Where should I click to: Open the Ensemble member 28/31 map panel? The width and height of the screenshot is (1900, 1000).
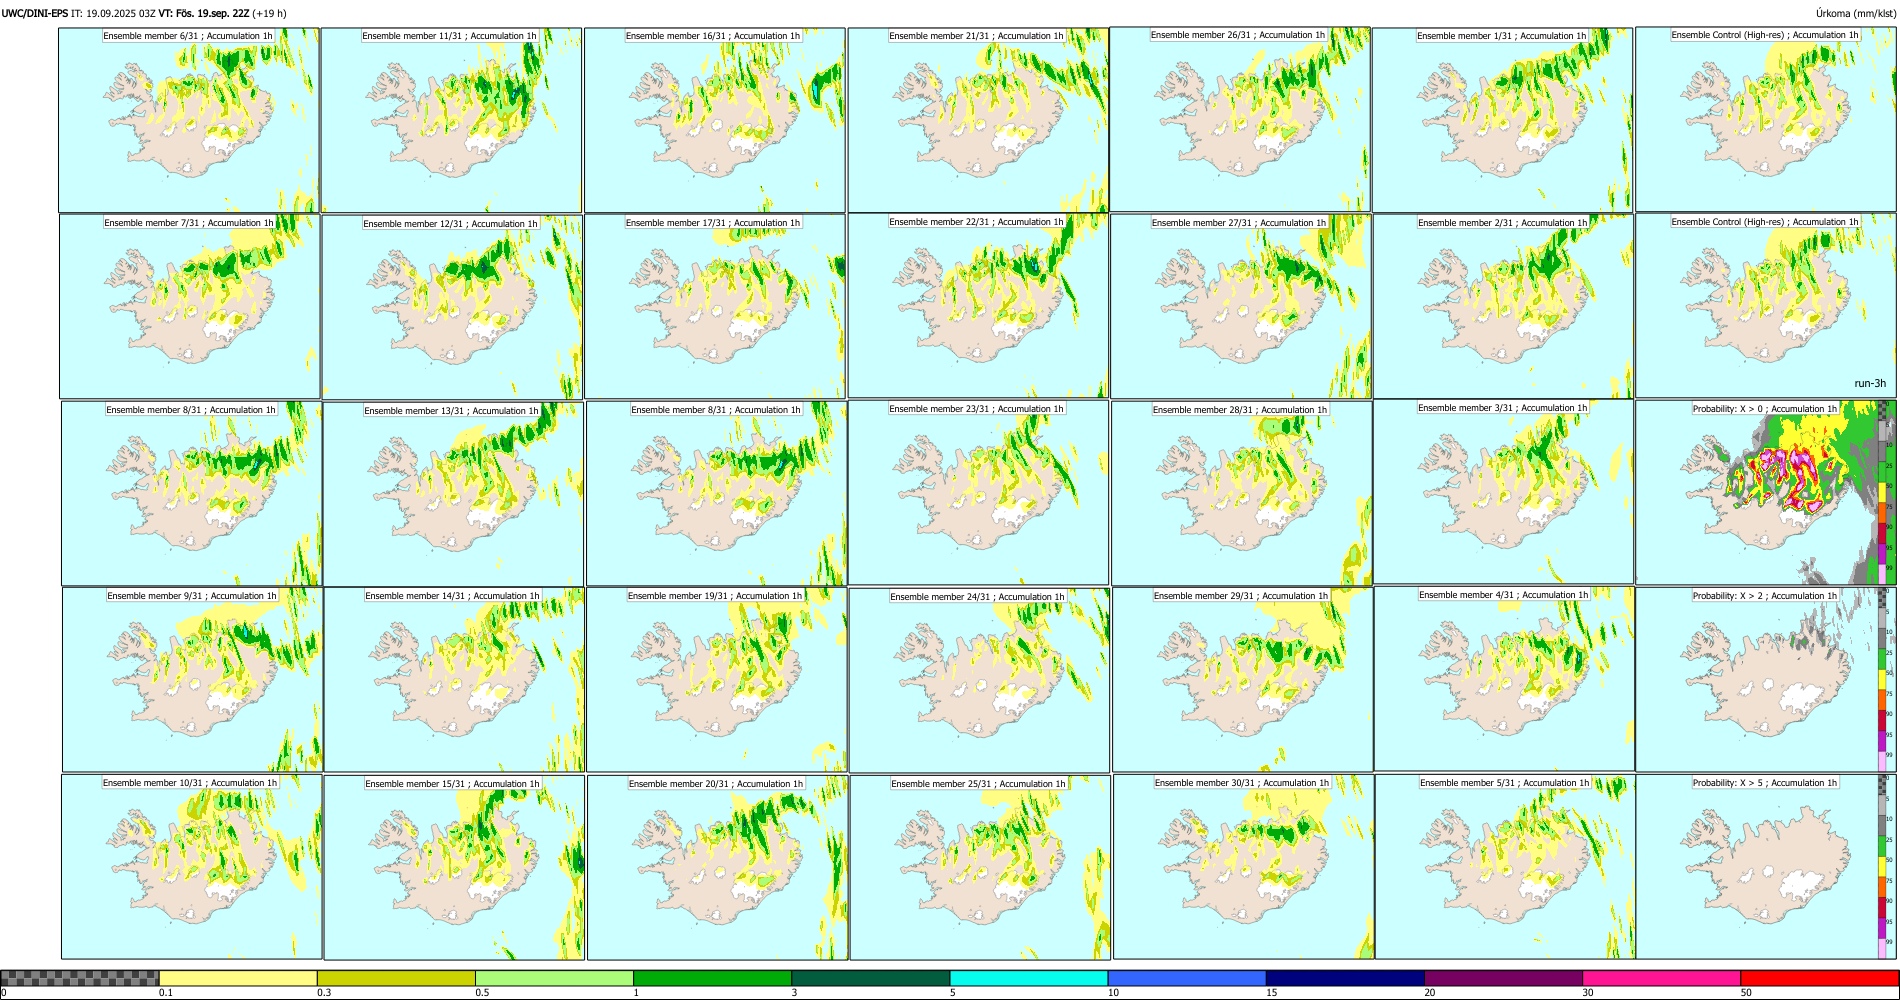click(1242, 493)
